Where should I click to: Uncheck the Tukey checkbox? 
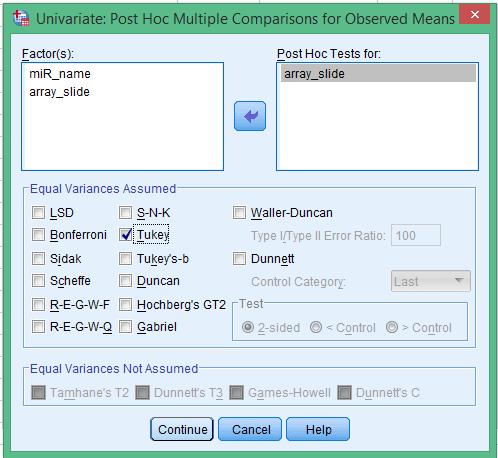click(125, 235)
